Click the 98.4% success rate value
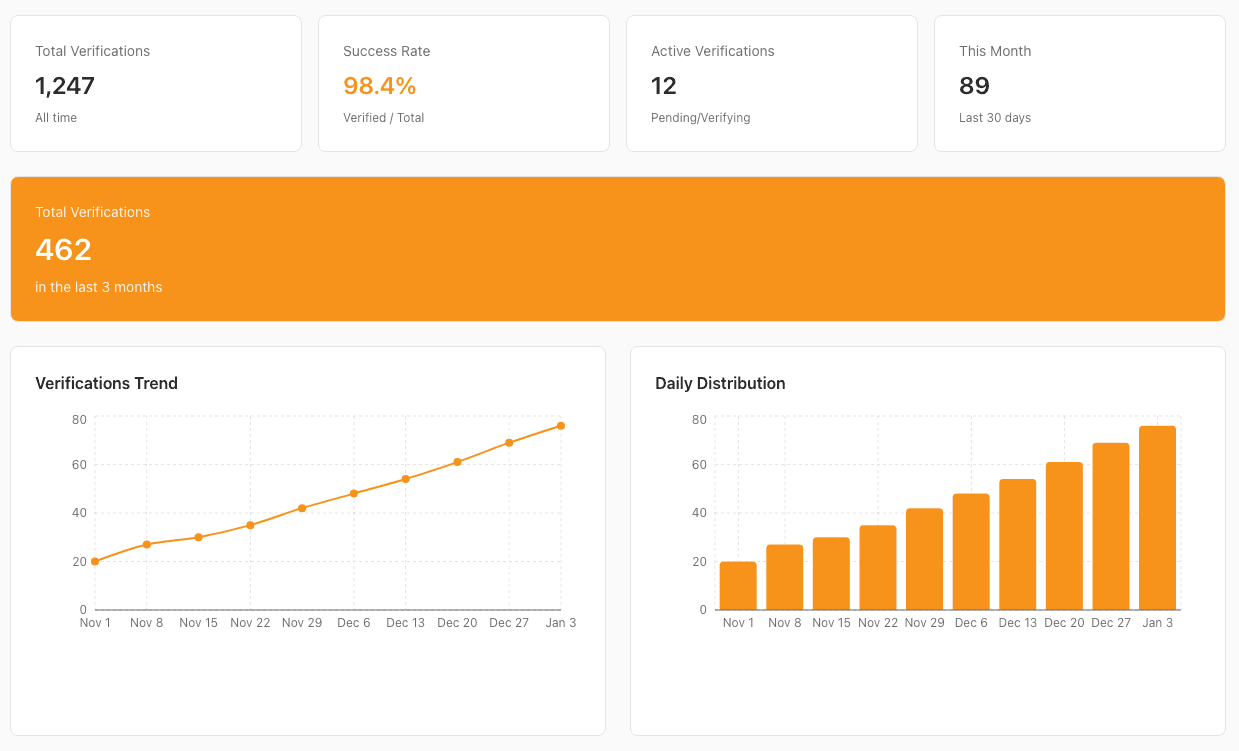 pos(379,86)
